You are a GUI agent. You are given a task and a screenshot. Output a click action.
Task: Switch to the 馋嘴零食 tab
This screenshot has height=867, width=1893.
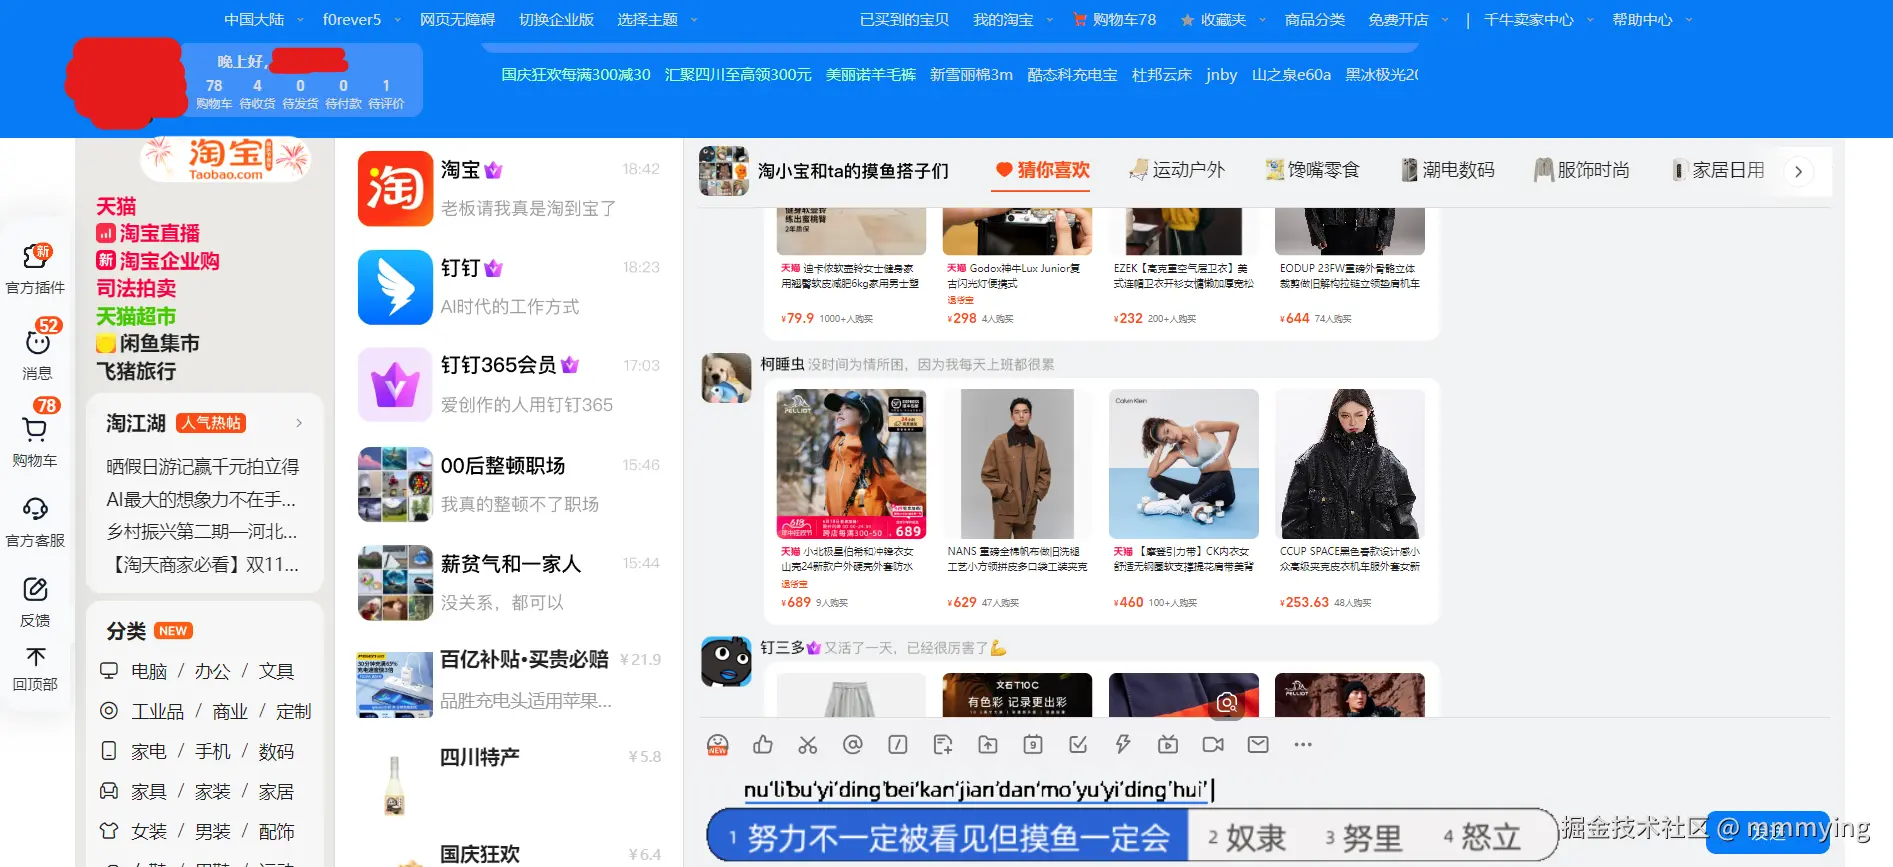(1312, 170)
